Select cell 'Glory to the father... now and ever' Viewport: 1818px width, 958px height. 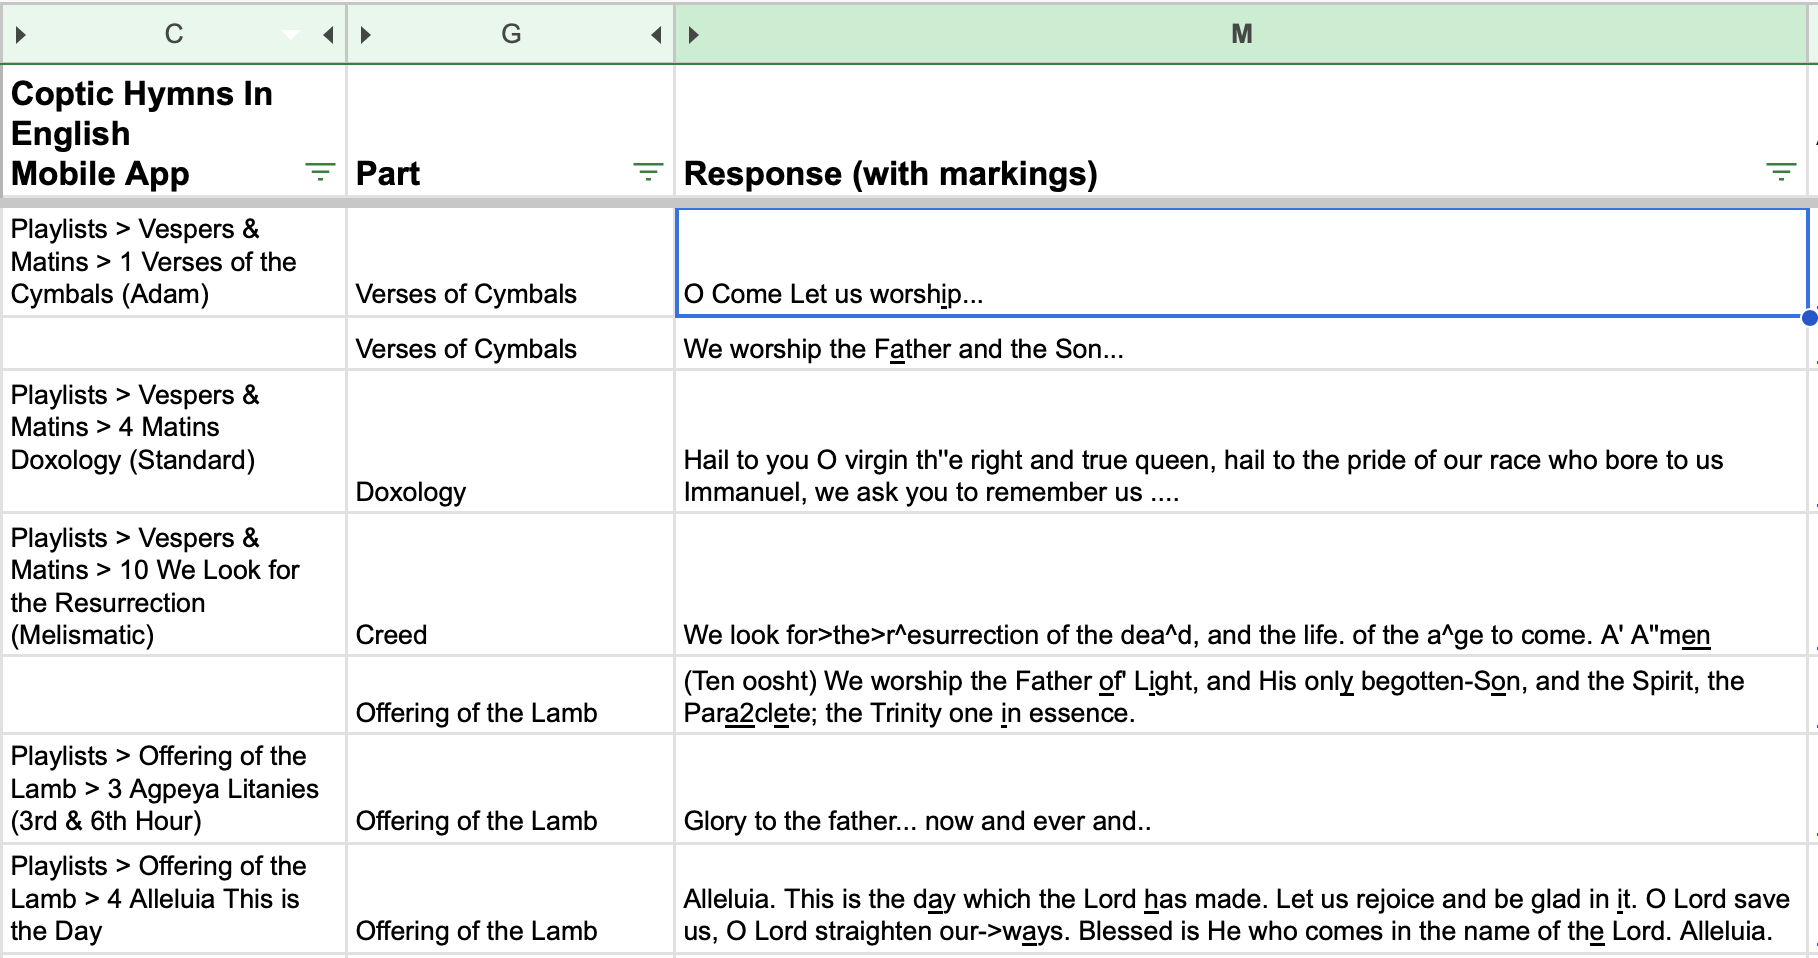[1242, 790]
